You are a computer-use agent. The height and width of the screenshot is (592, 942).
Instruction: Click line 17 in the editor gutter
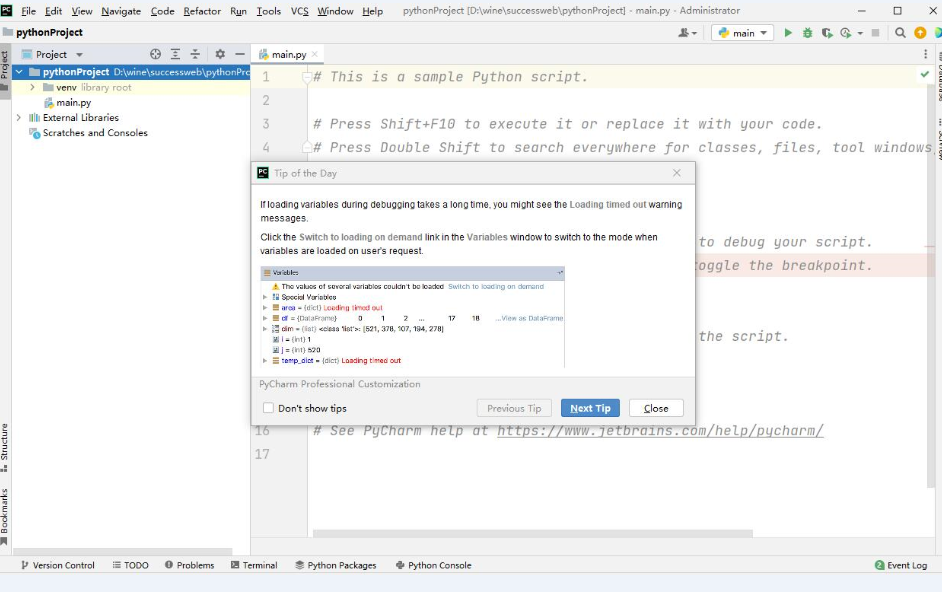coord(262,454)
